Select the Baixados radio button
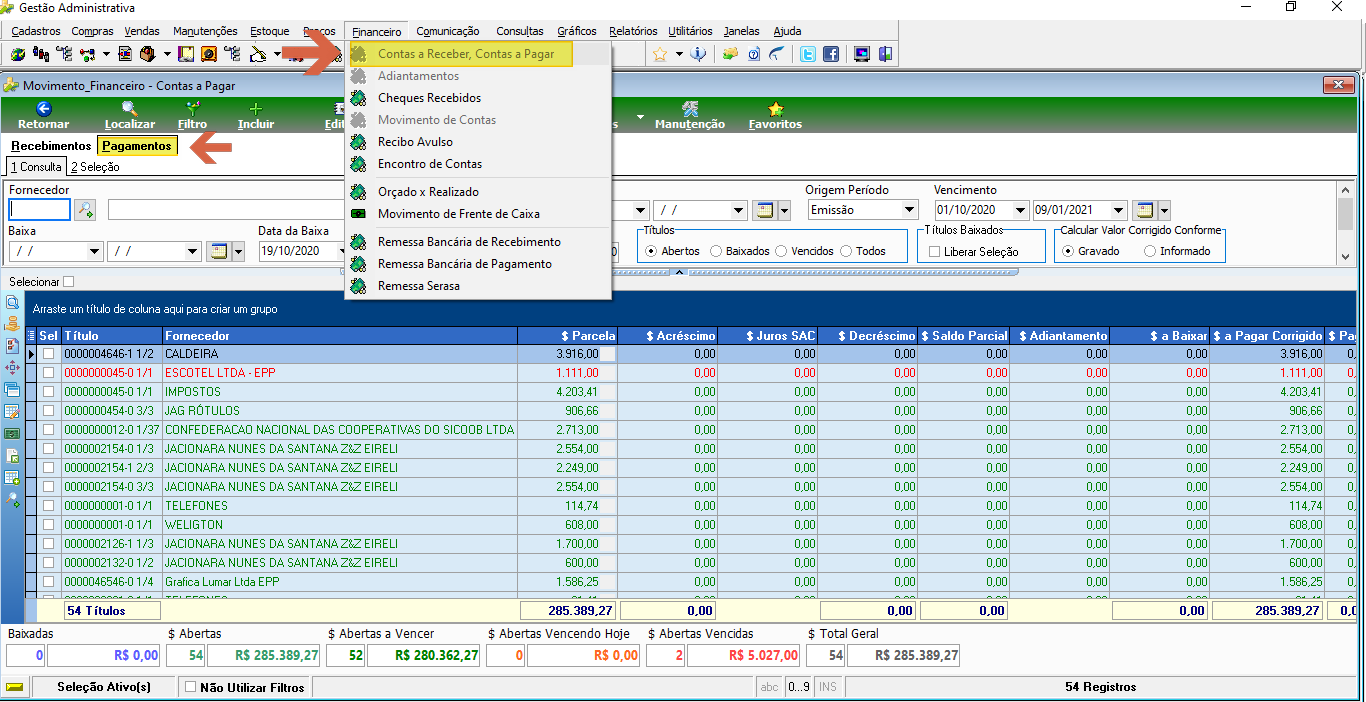Screen dimensions: 1366x702 715,251
